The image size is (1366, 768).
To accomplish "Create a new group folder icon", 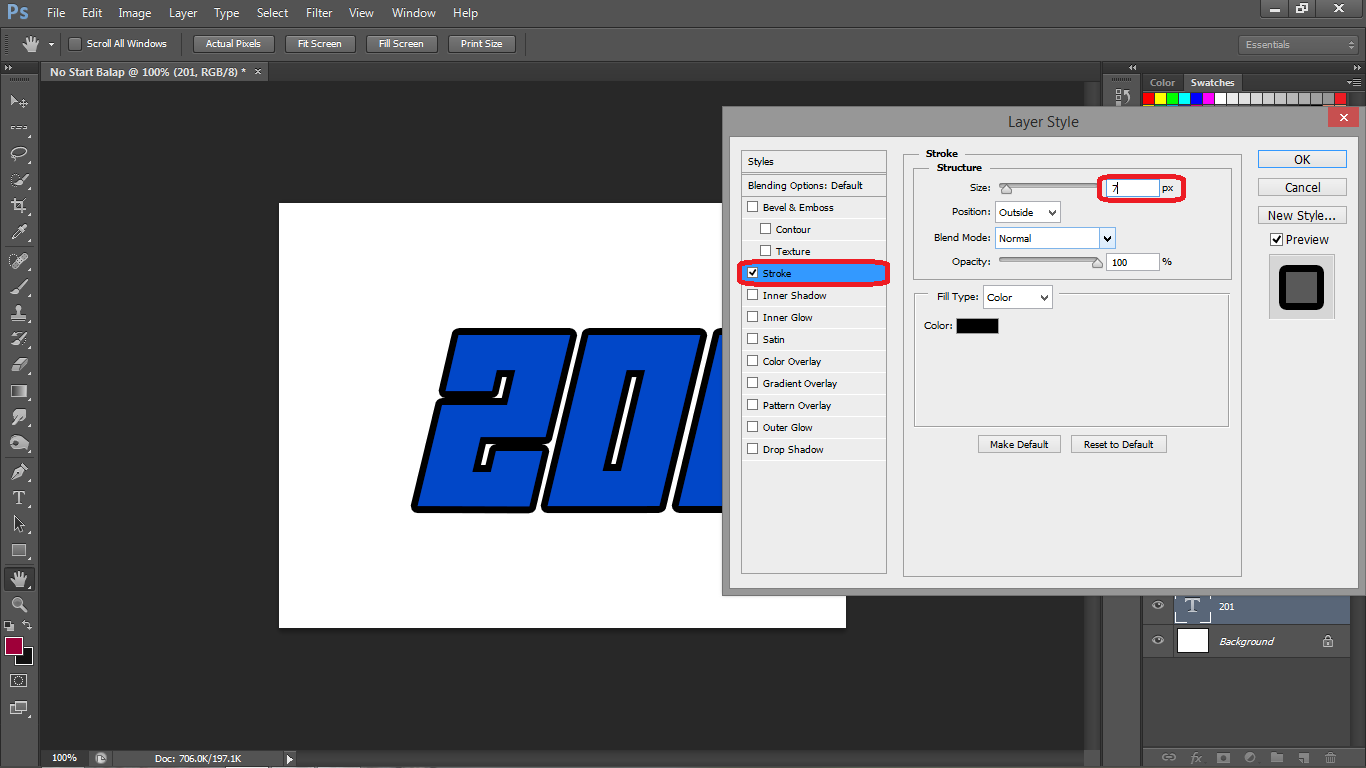I will (x=1276, y=758).
